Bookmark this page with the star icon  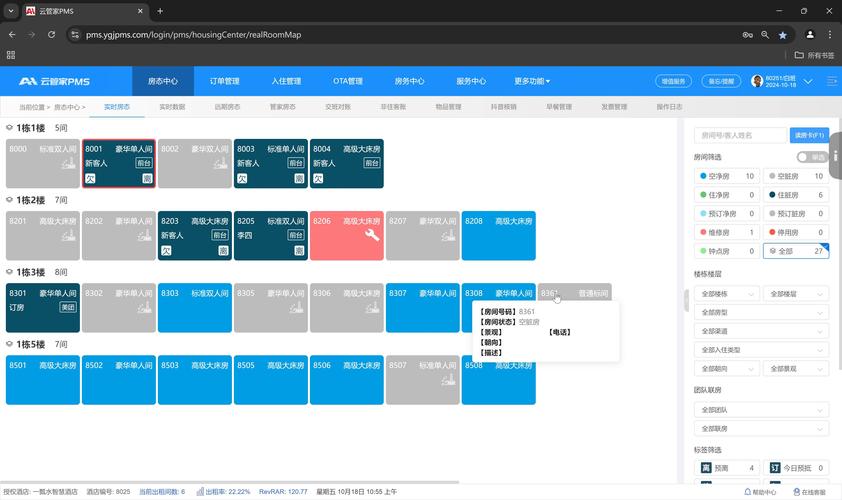coord(783,34)
